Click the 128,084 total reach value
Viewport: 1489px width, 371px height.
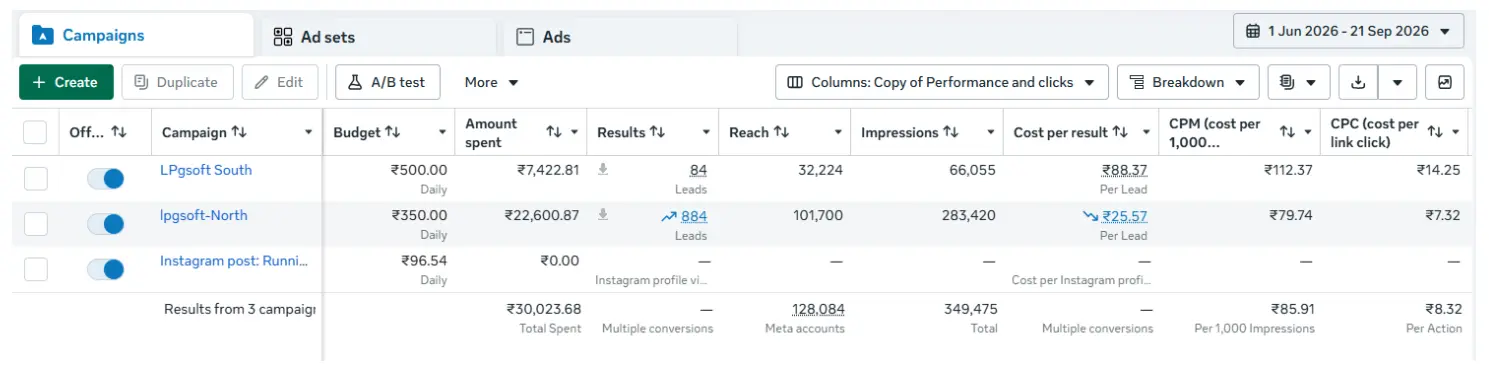point(818,309)
